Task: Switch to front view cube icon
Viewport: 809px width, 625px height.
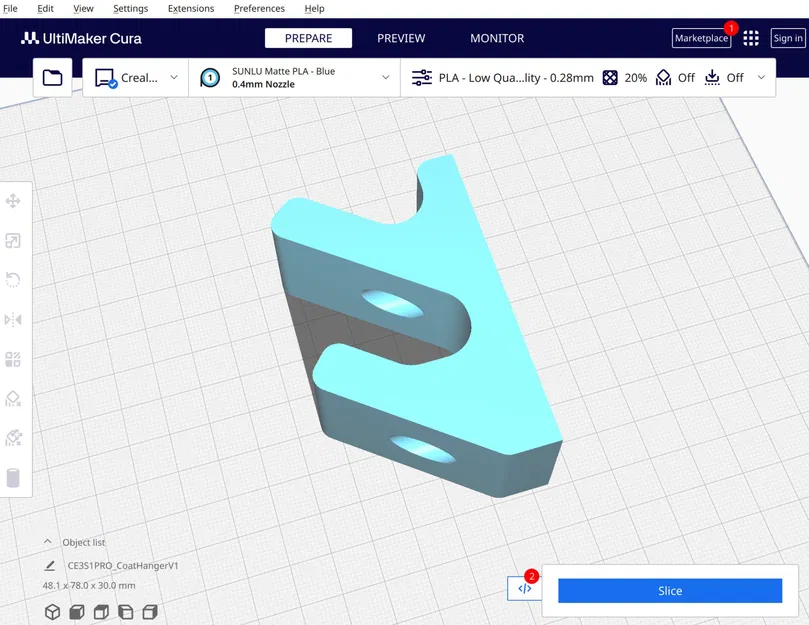Action: click(76, 612)
